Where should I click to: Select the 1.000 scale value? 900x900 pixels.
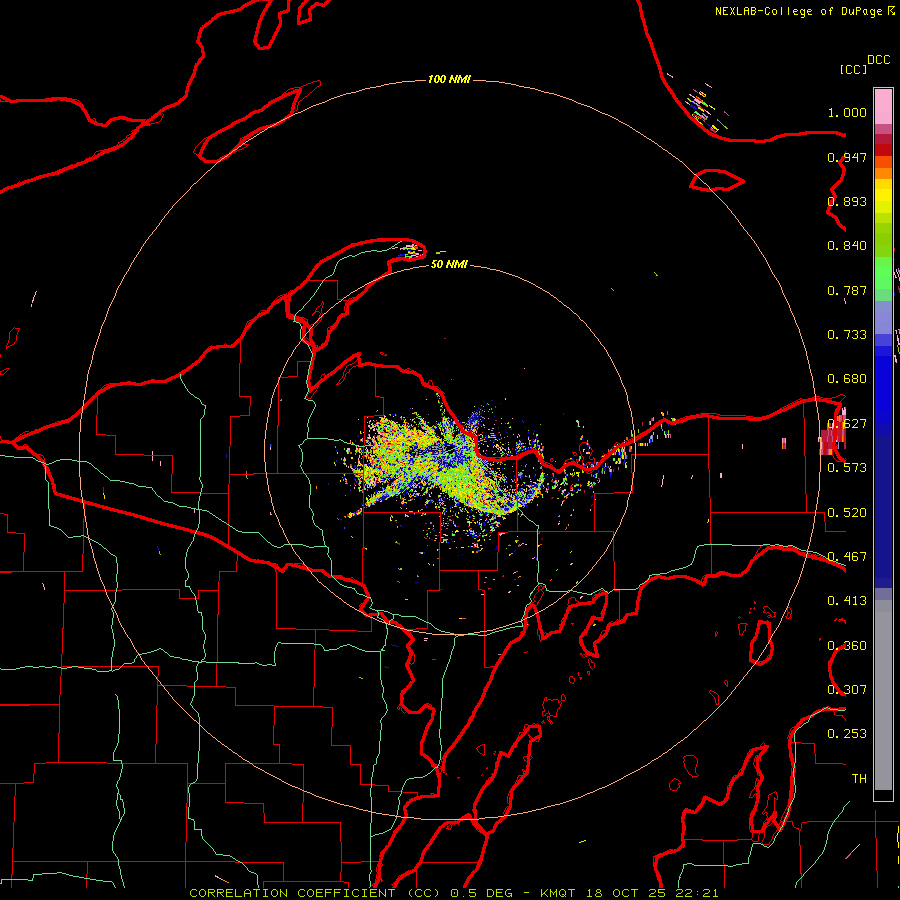click(847, 112)
